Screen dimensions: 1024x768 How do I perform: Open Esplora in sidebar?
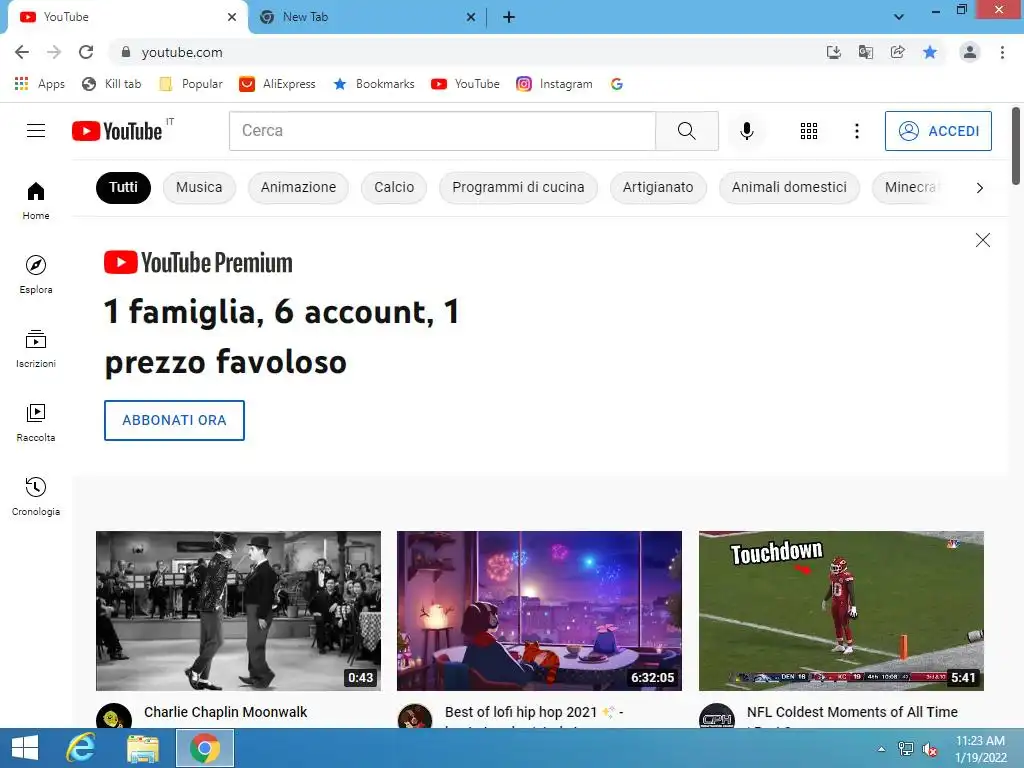coord(36,274)
